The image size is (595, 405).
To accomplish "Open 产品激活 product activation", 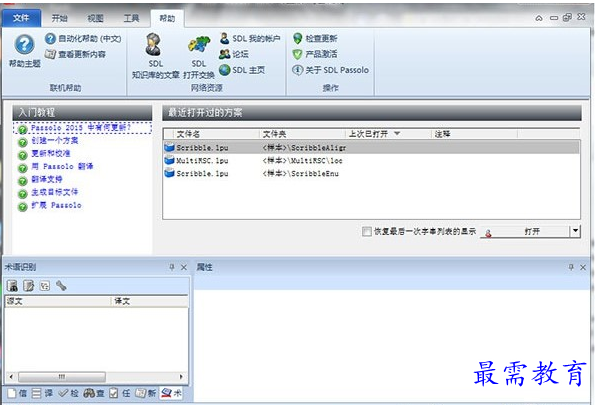I will coord(315,54).
